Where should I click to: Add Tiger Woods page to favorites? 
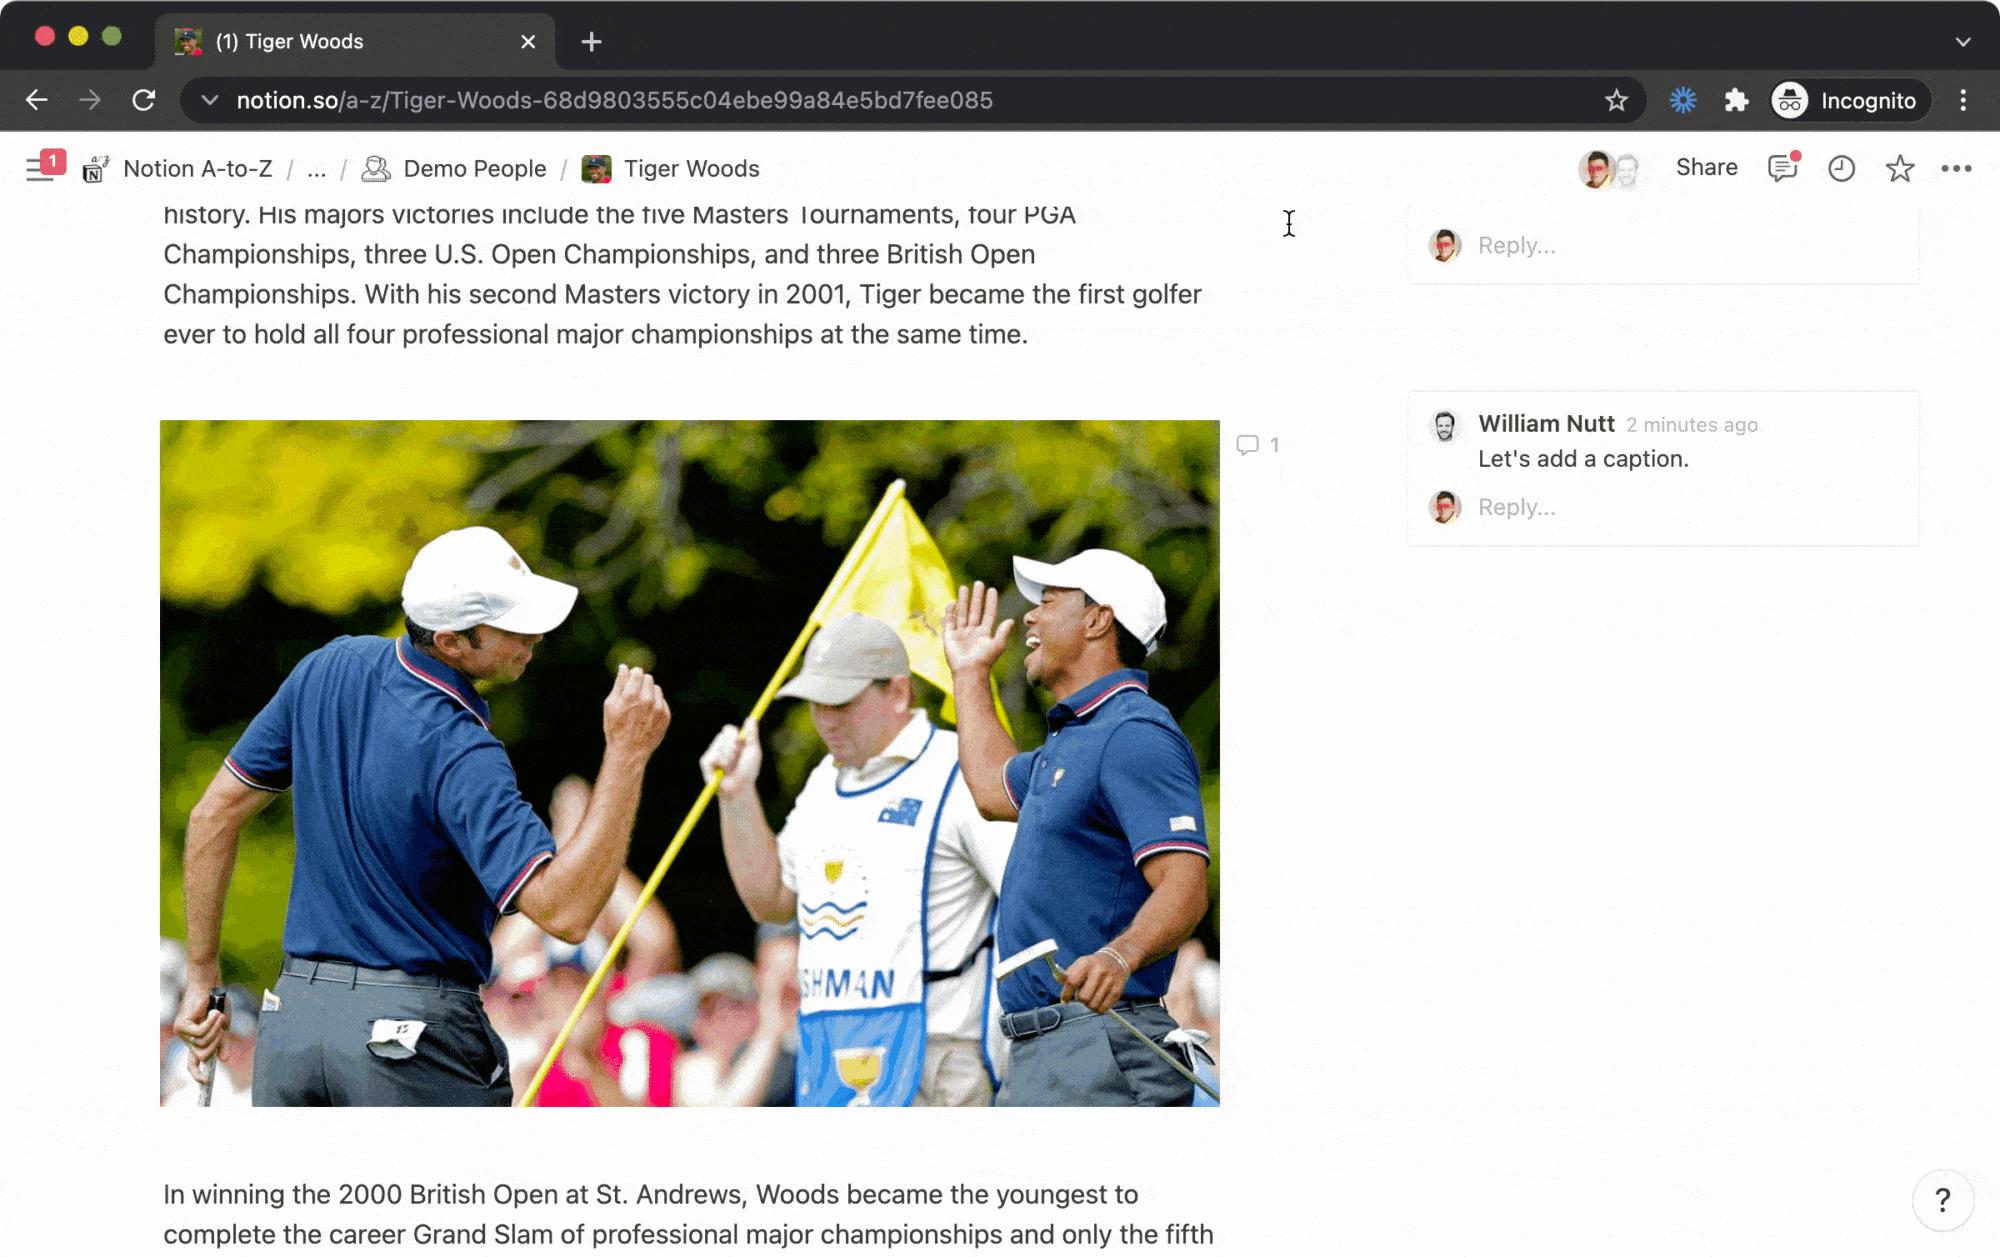(1897, 168)
